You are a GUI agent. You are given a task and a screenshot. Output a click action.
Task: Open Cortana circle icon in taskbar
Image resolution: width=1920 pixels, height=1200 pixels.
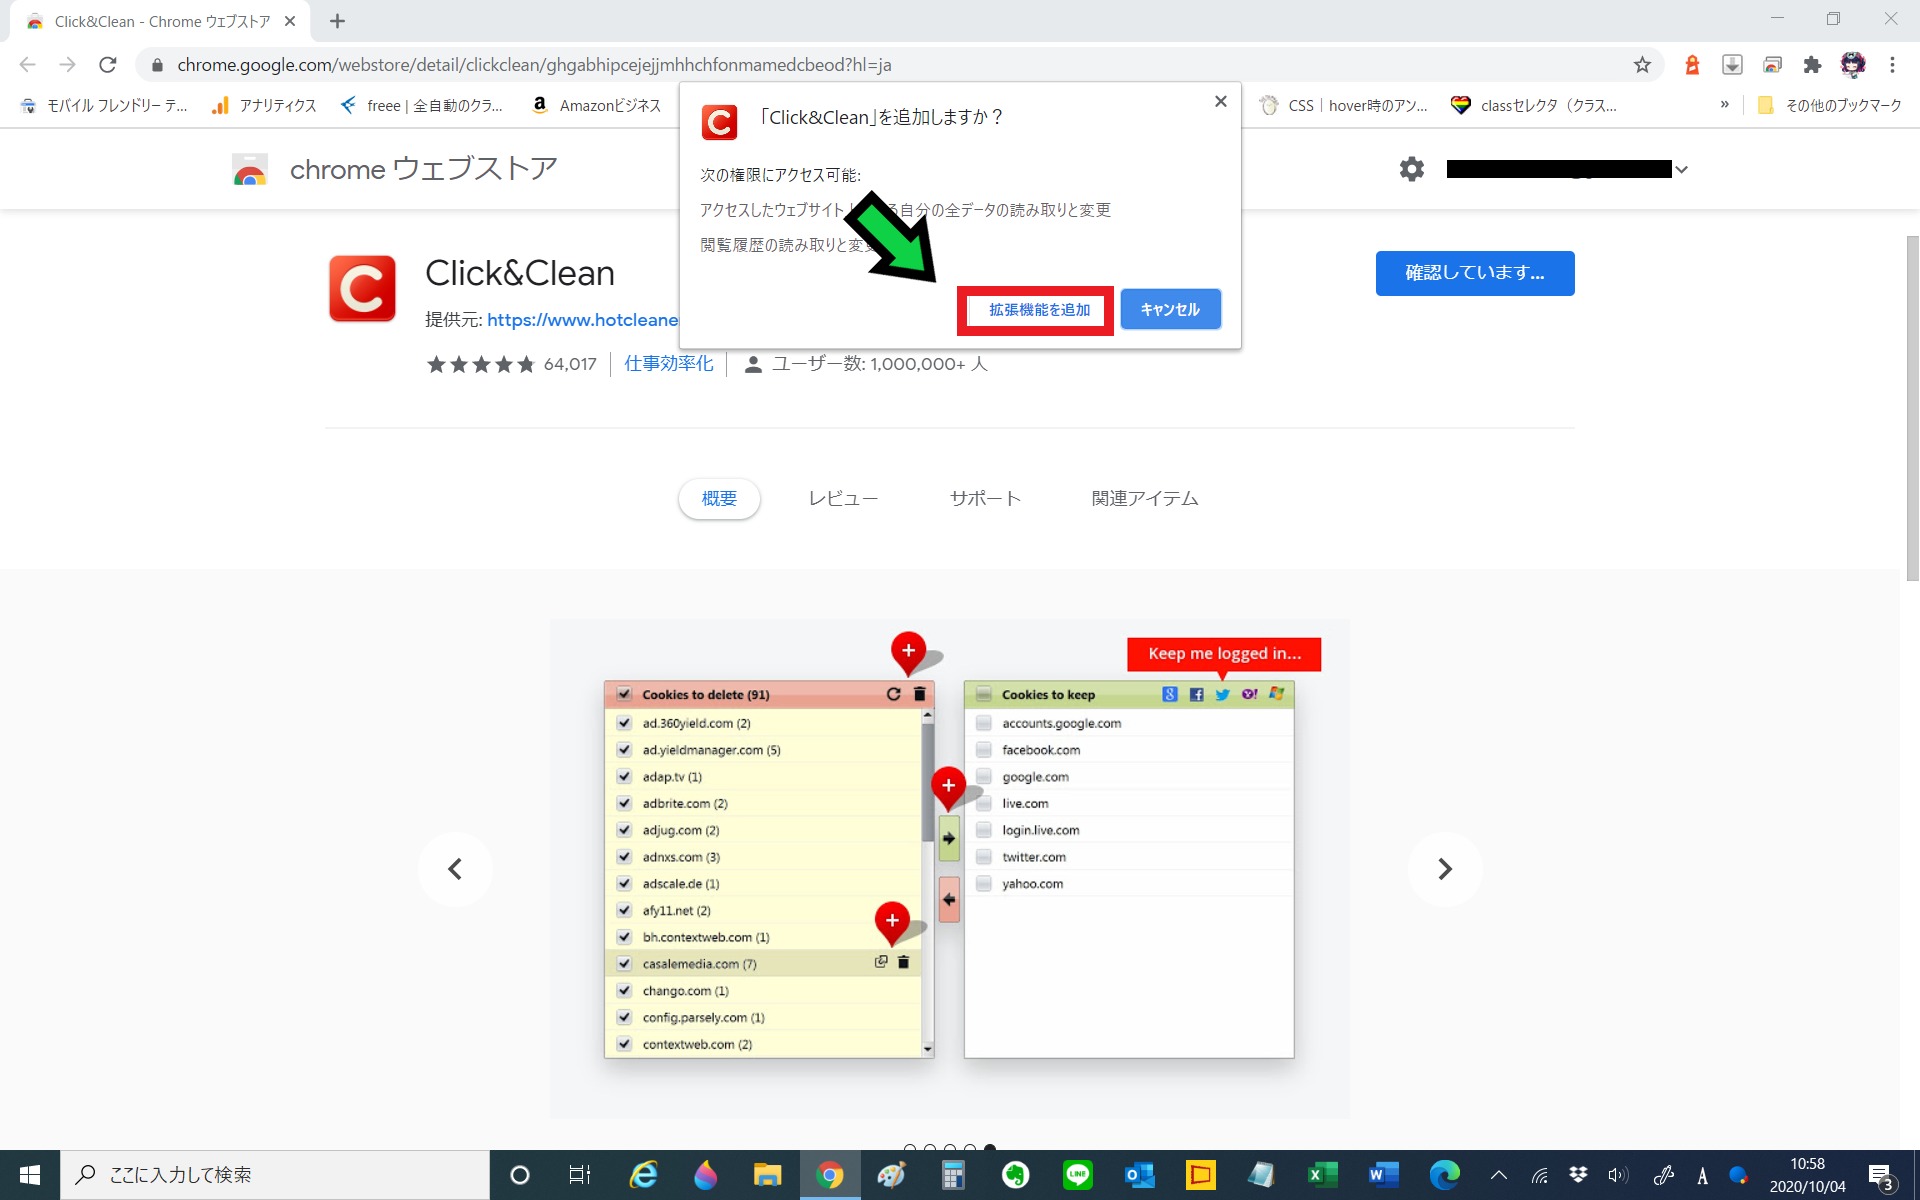[519, 1175]
